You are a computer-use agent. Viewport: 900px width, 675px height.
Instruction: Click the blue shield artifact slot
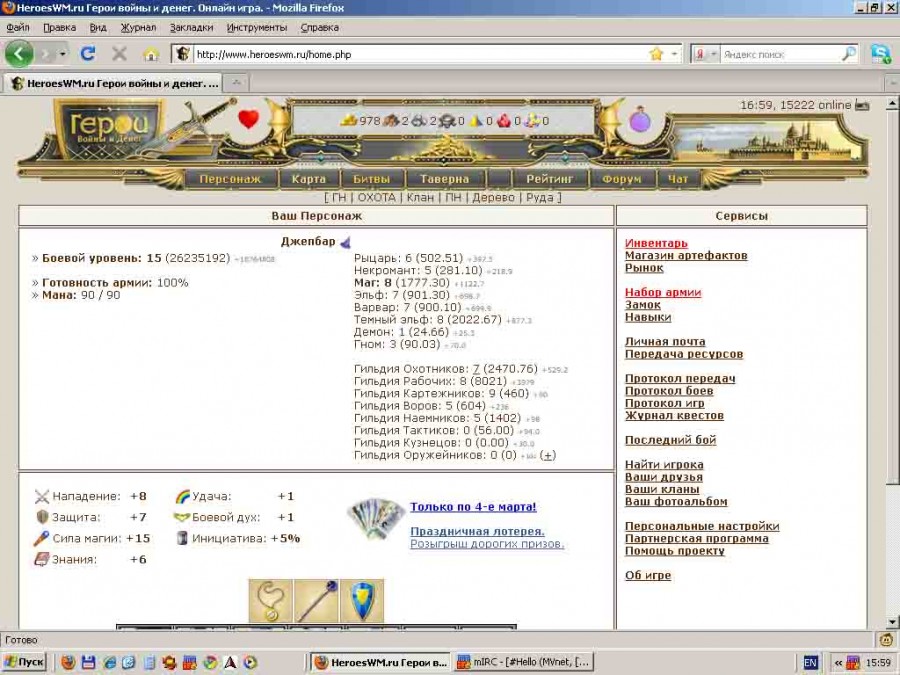[362, 600]
